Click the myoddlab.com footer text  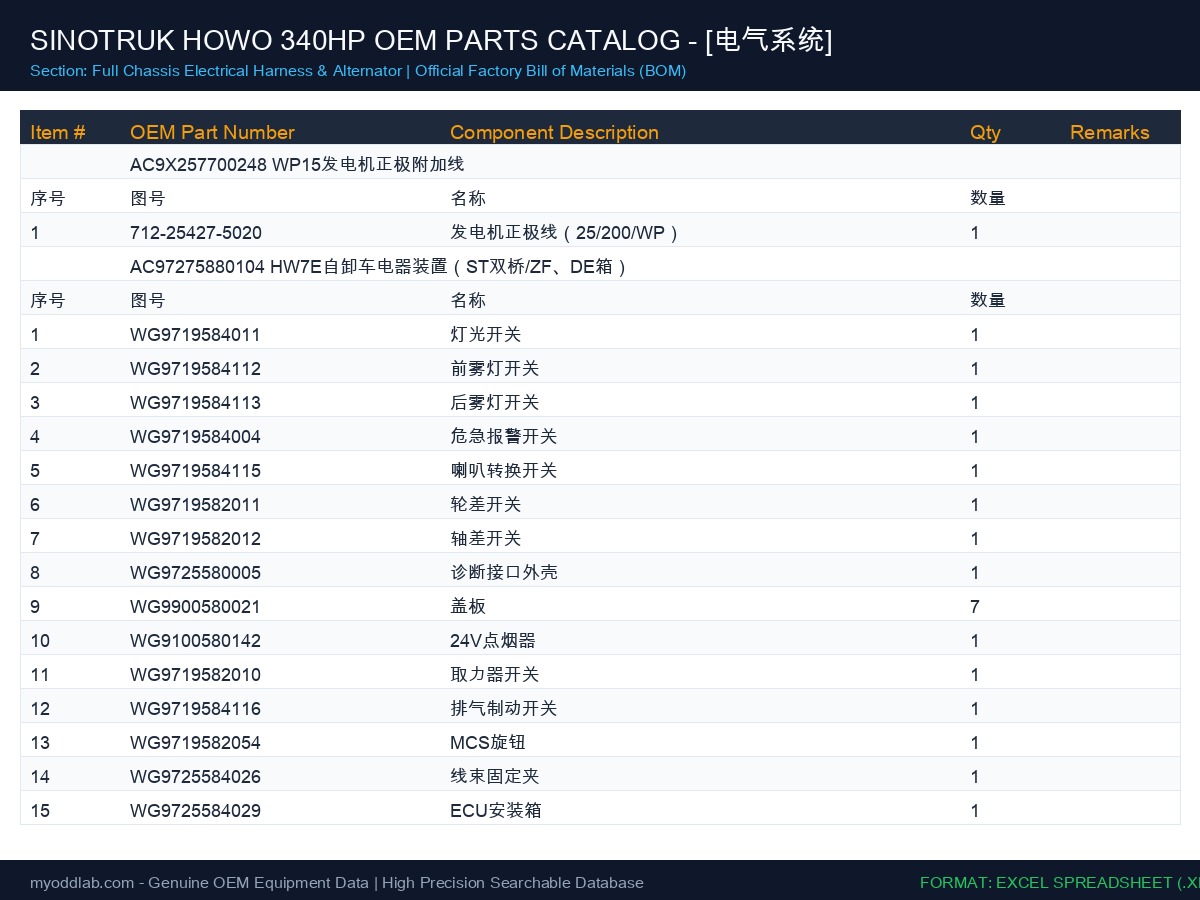[x=337, y=883]
